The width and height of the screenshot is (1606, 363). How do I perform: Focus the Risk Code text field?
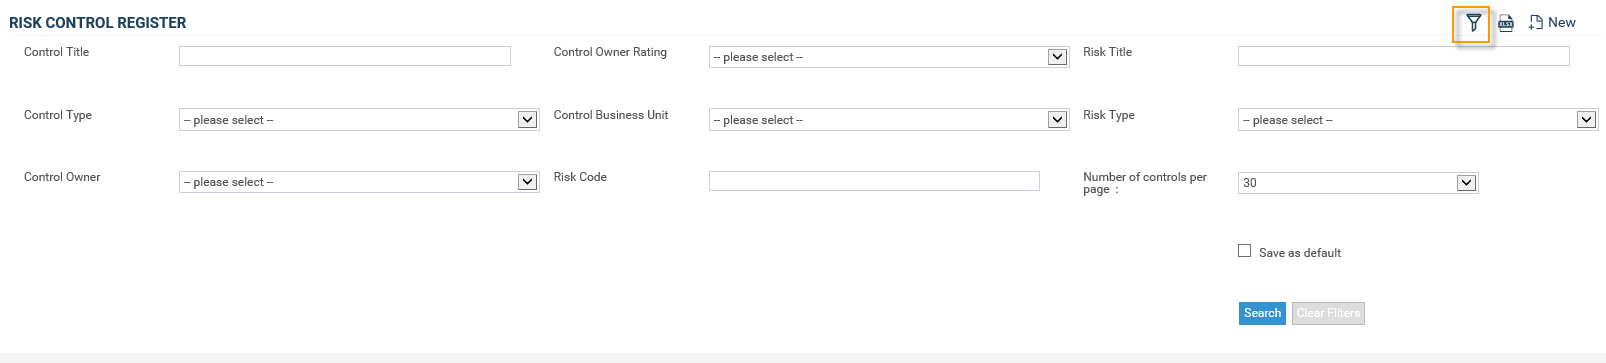(874, 181)
